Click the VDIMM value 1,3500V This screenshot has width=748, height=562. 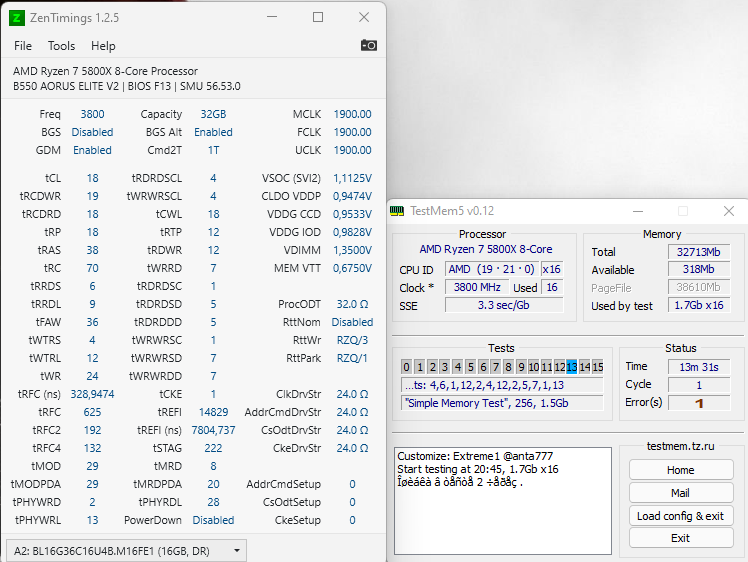(x=353, y=250)
